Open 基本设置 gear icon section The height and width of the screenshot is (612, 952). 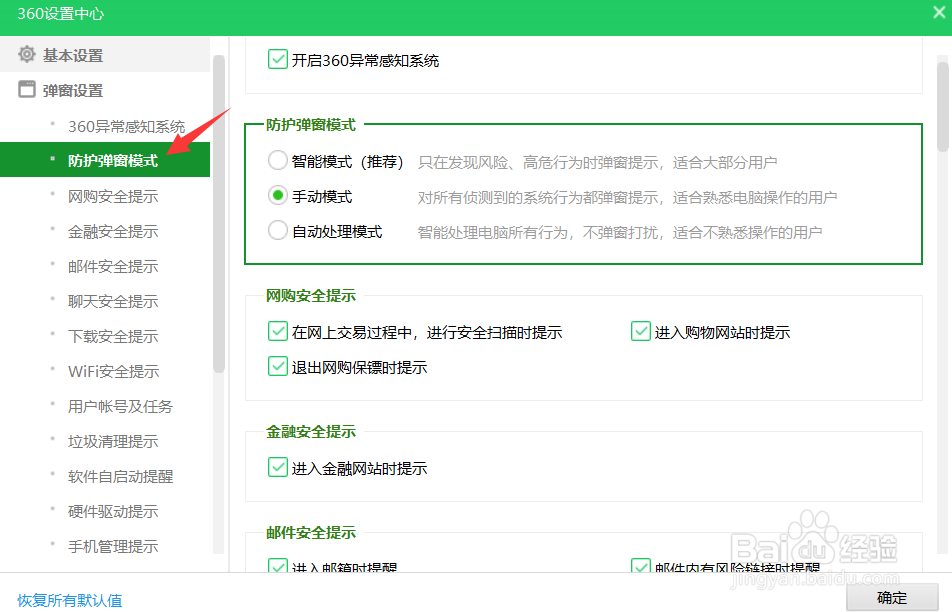pyautogui.click(x=27, y=55)
